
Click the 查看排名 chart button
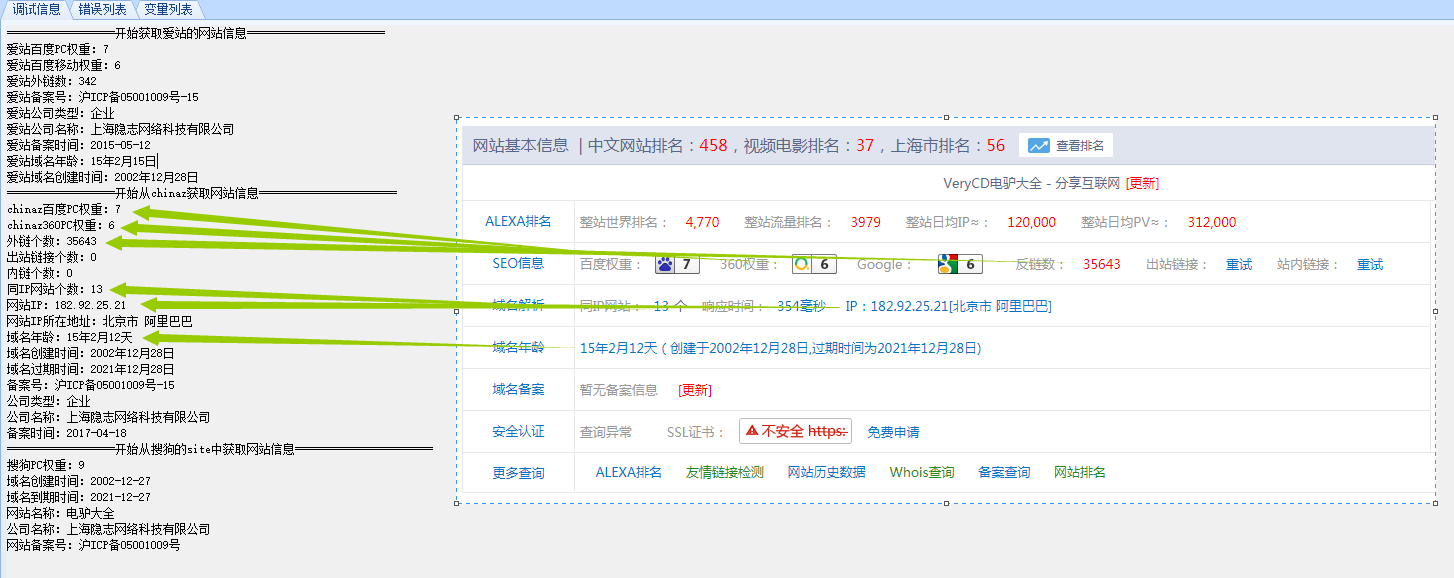pyautogui.click(x=1066, y=145)
